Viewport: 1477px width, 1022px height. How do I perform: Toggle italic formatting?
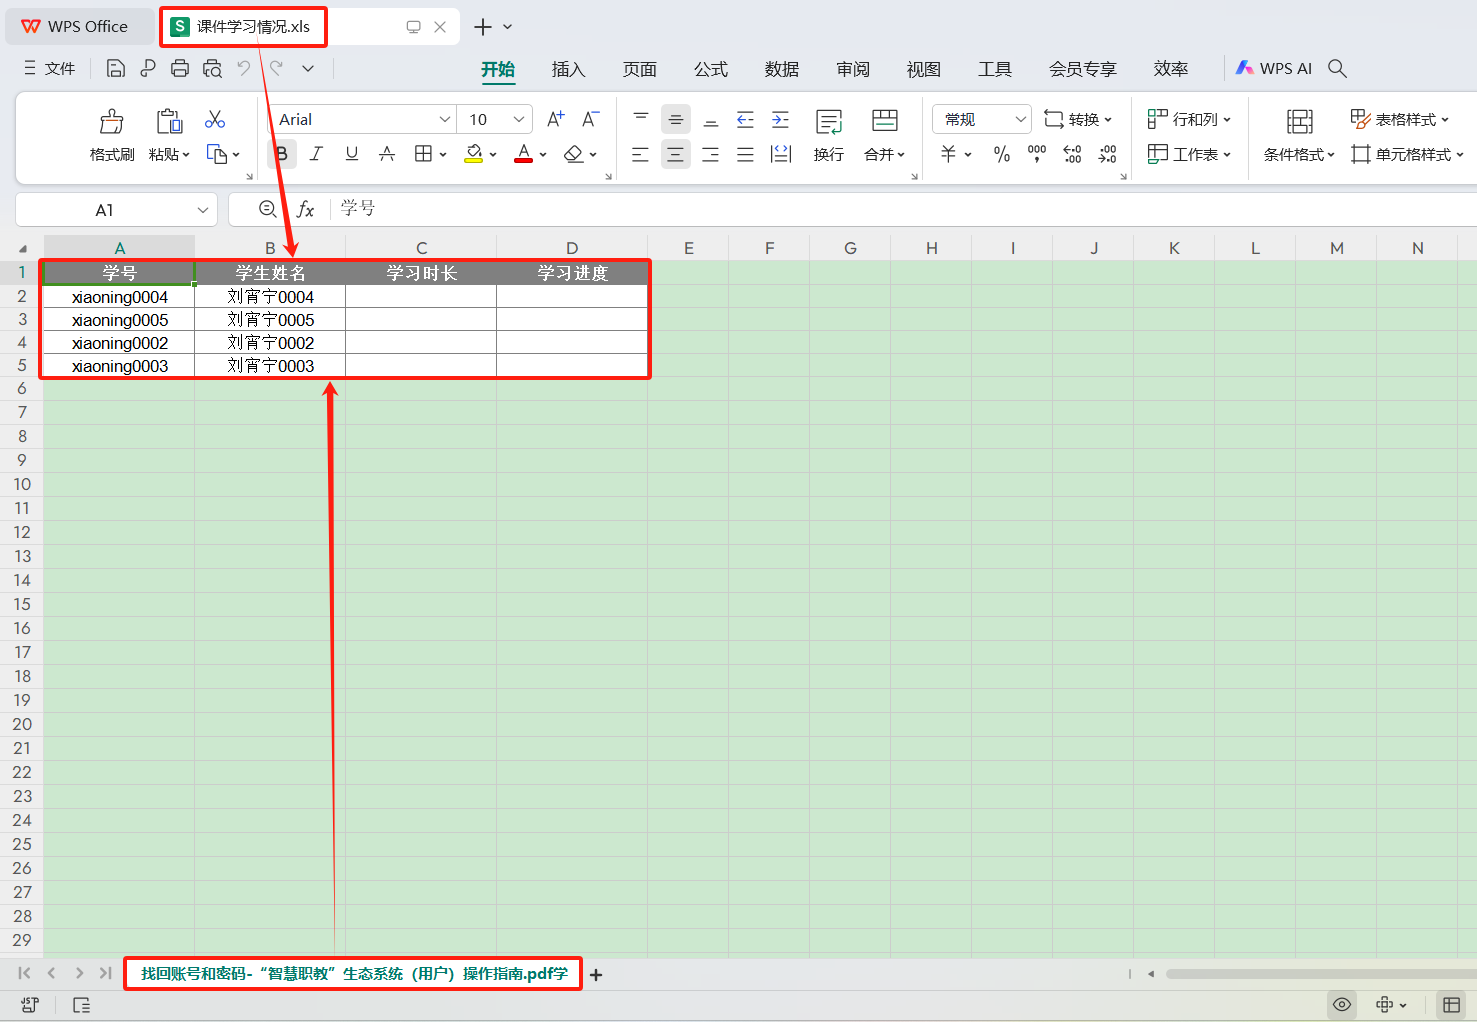pyautogui.click(x=316, y=154)
